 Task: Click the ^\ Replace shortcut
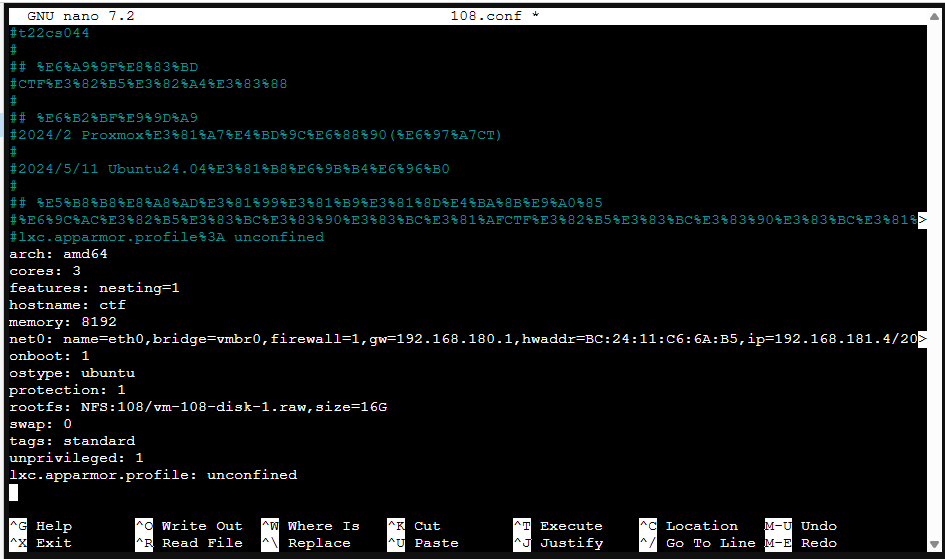pyautogui.click(x=306, y=543)
